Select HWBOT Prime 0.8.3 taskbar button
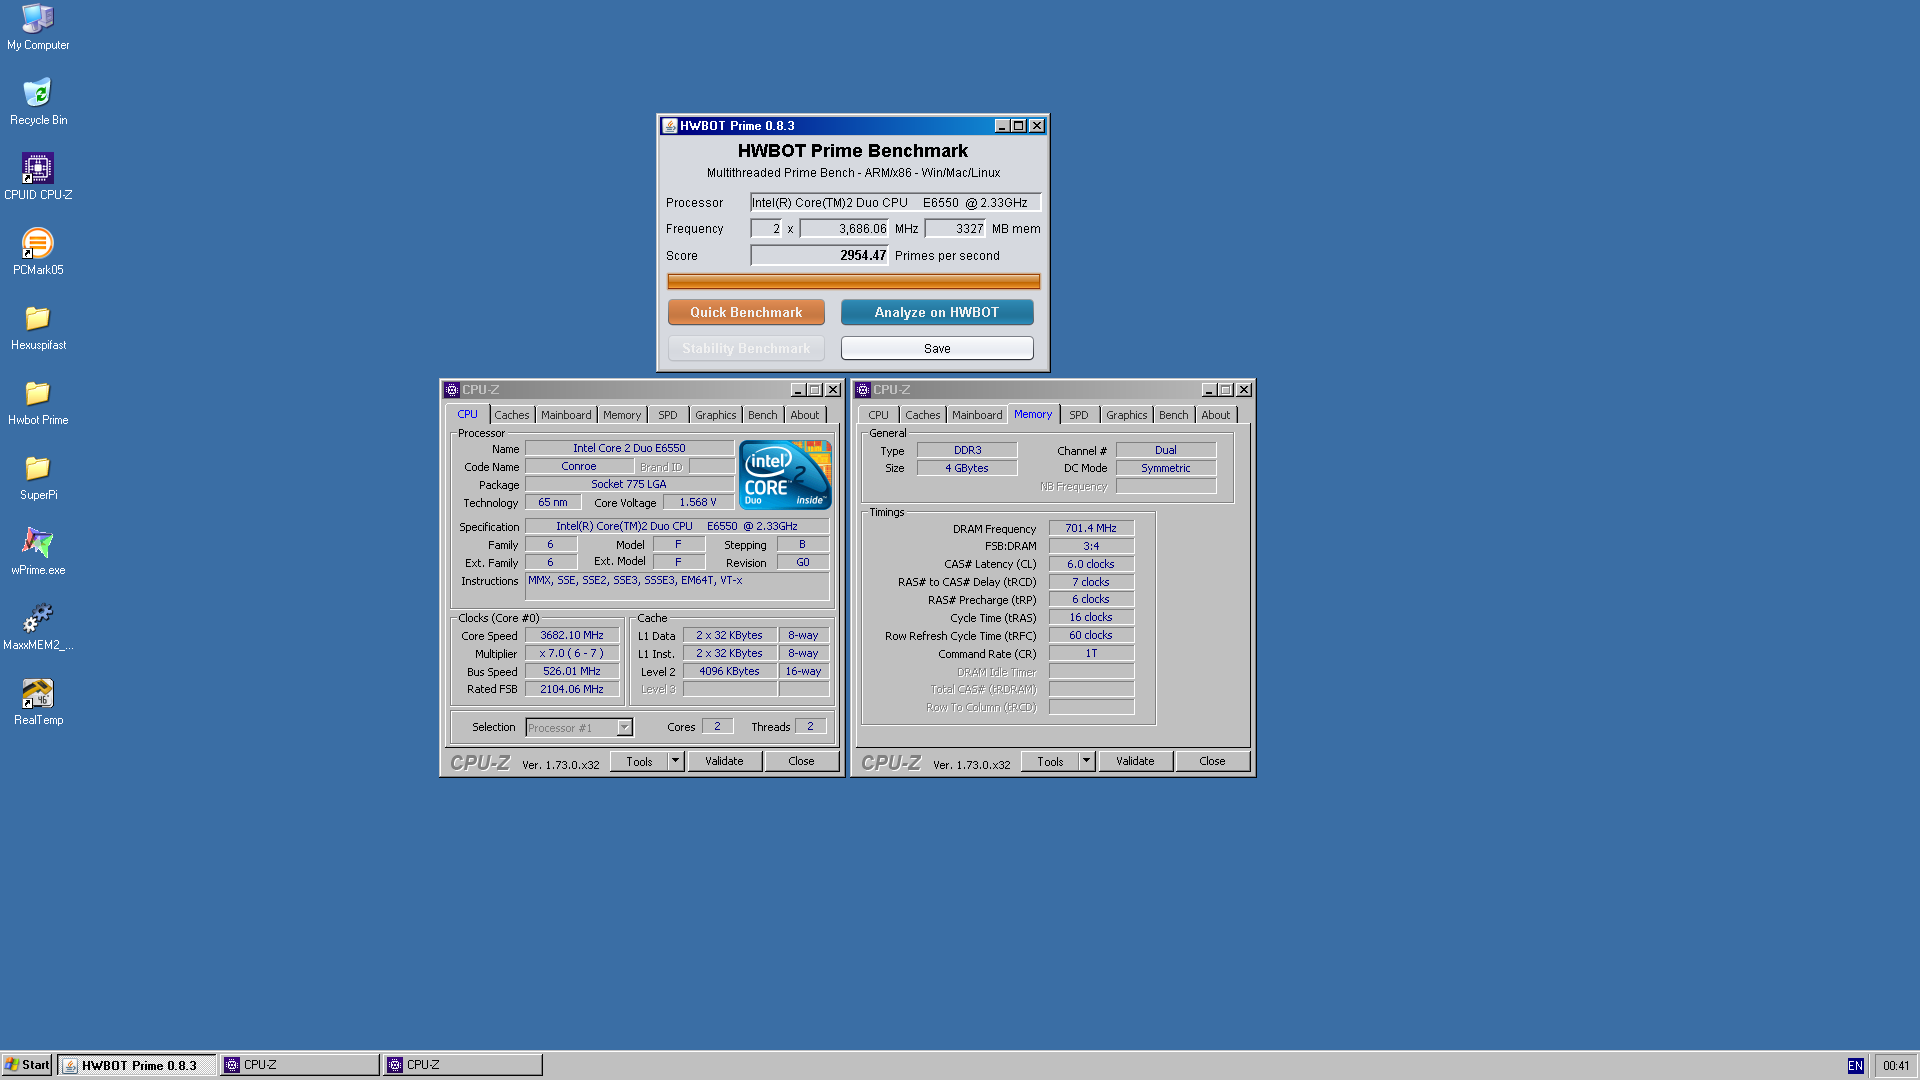The height and width of the screenshot is (1080, 1920). [x=137, y=1065]
